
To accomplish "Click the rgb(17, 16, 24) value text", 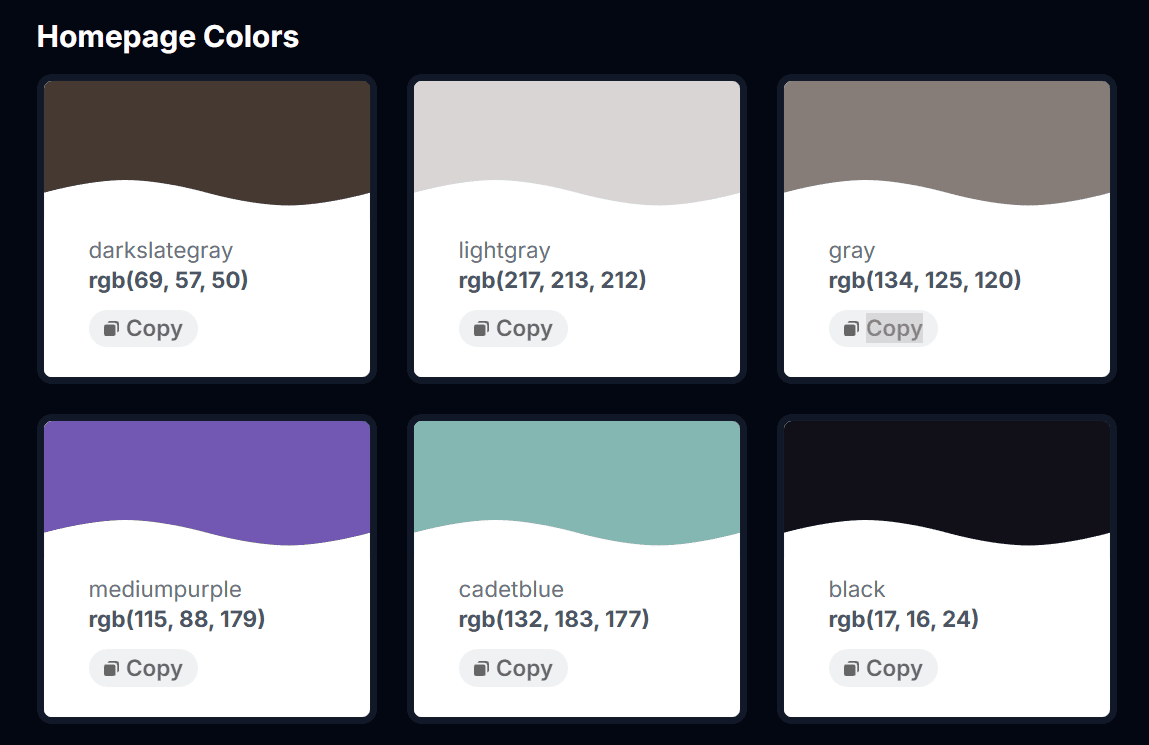I will pos(901,618).
